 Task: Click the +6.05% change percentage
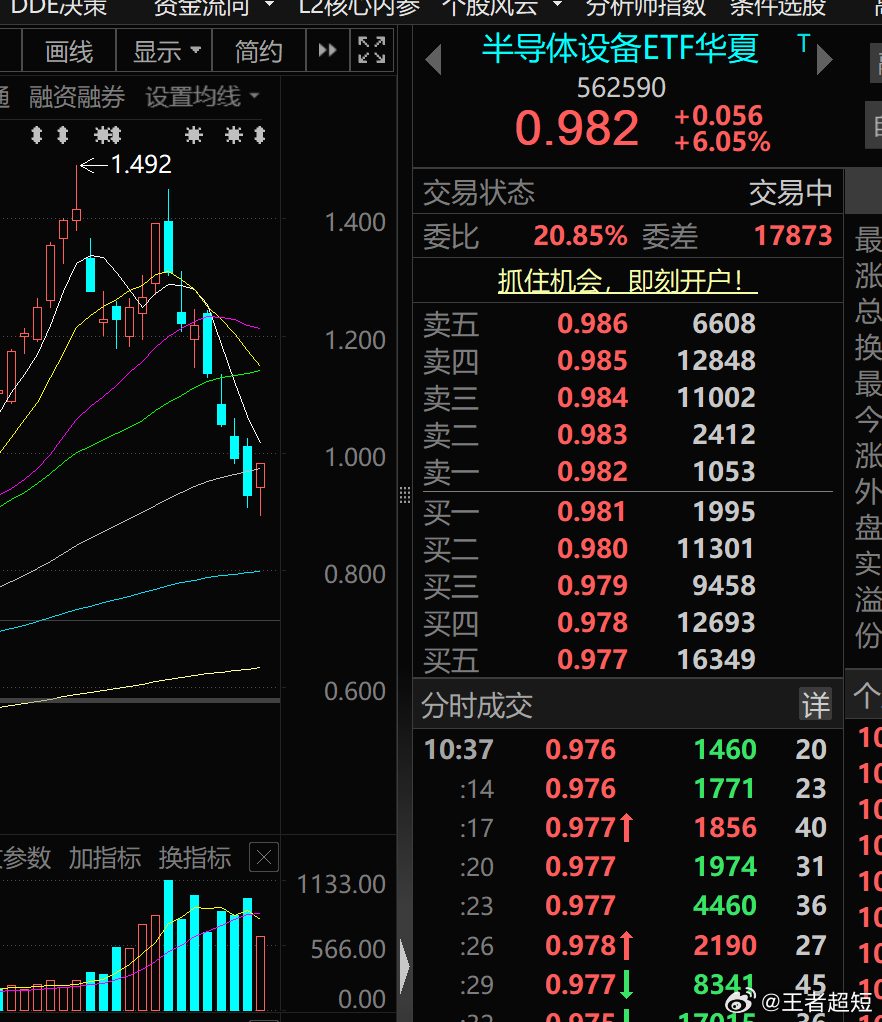(722, 142)
